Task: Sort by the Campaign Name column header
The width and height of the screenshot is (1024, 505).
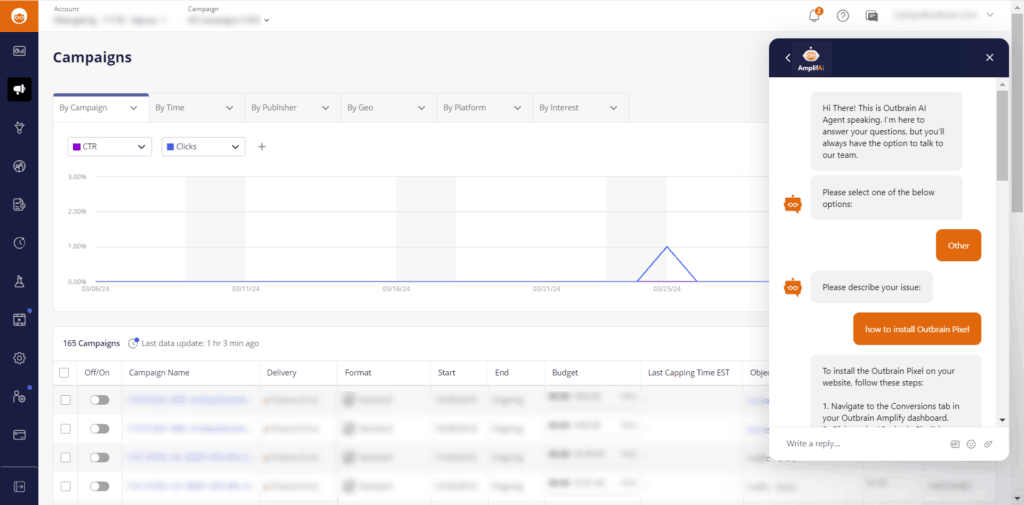Action: tap(159, 372)
